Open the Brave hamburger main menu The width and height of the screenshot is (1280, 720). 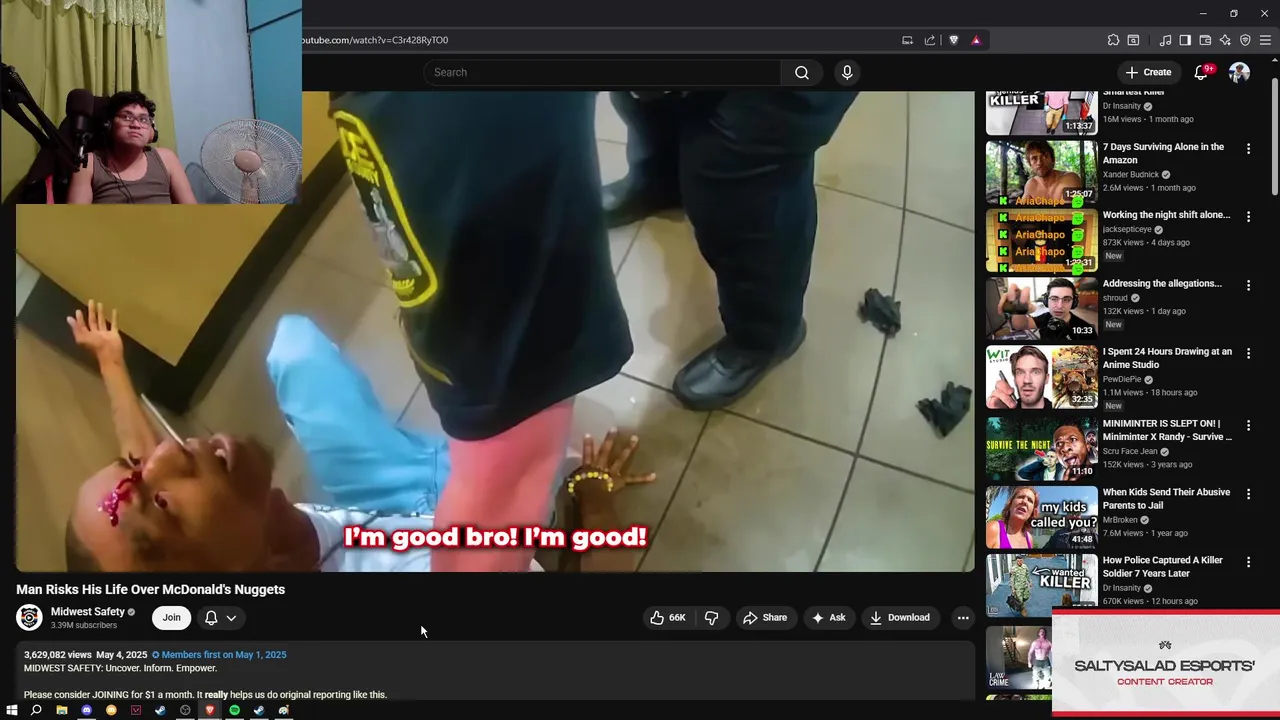1265,40
